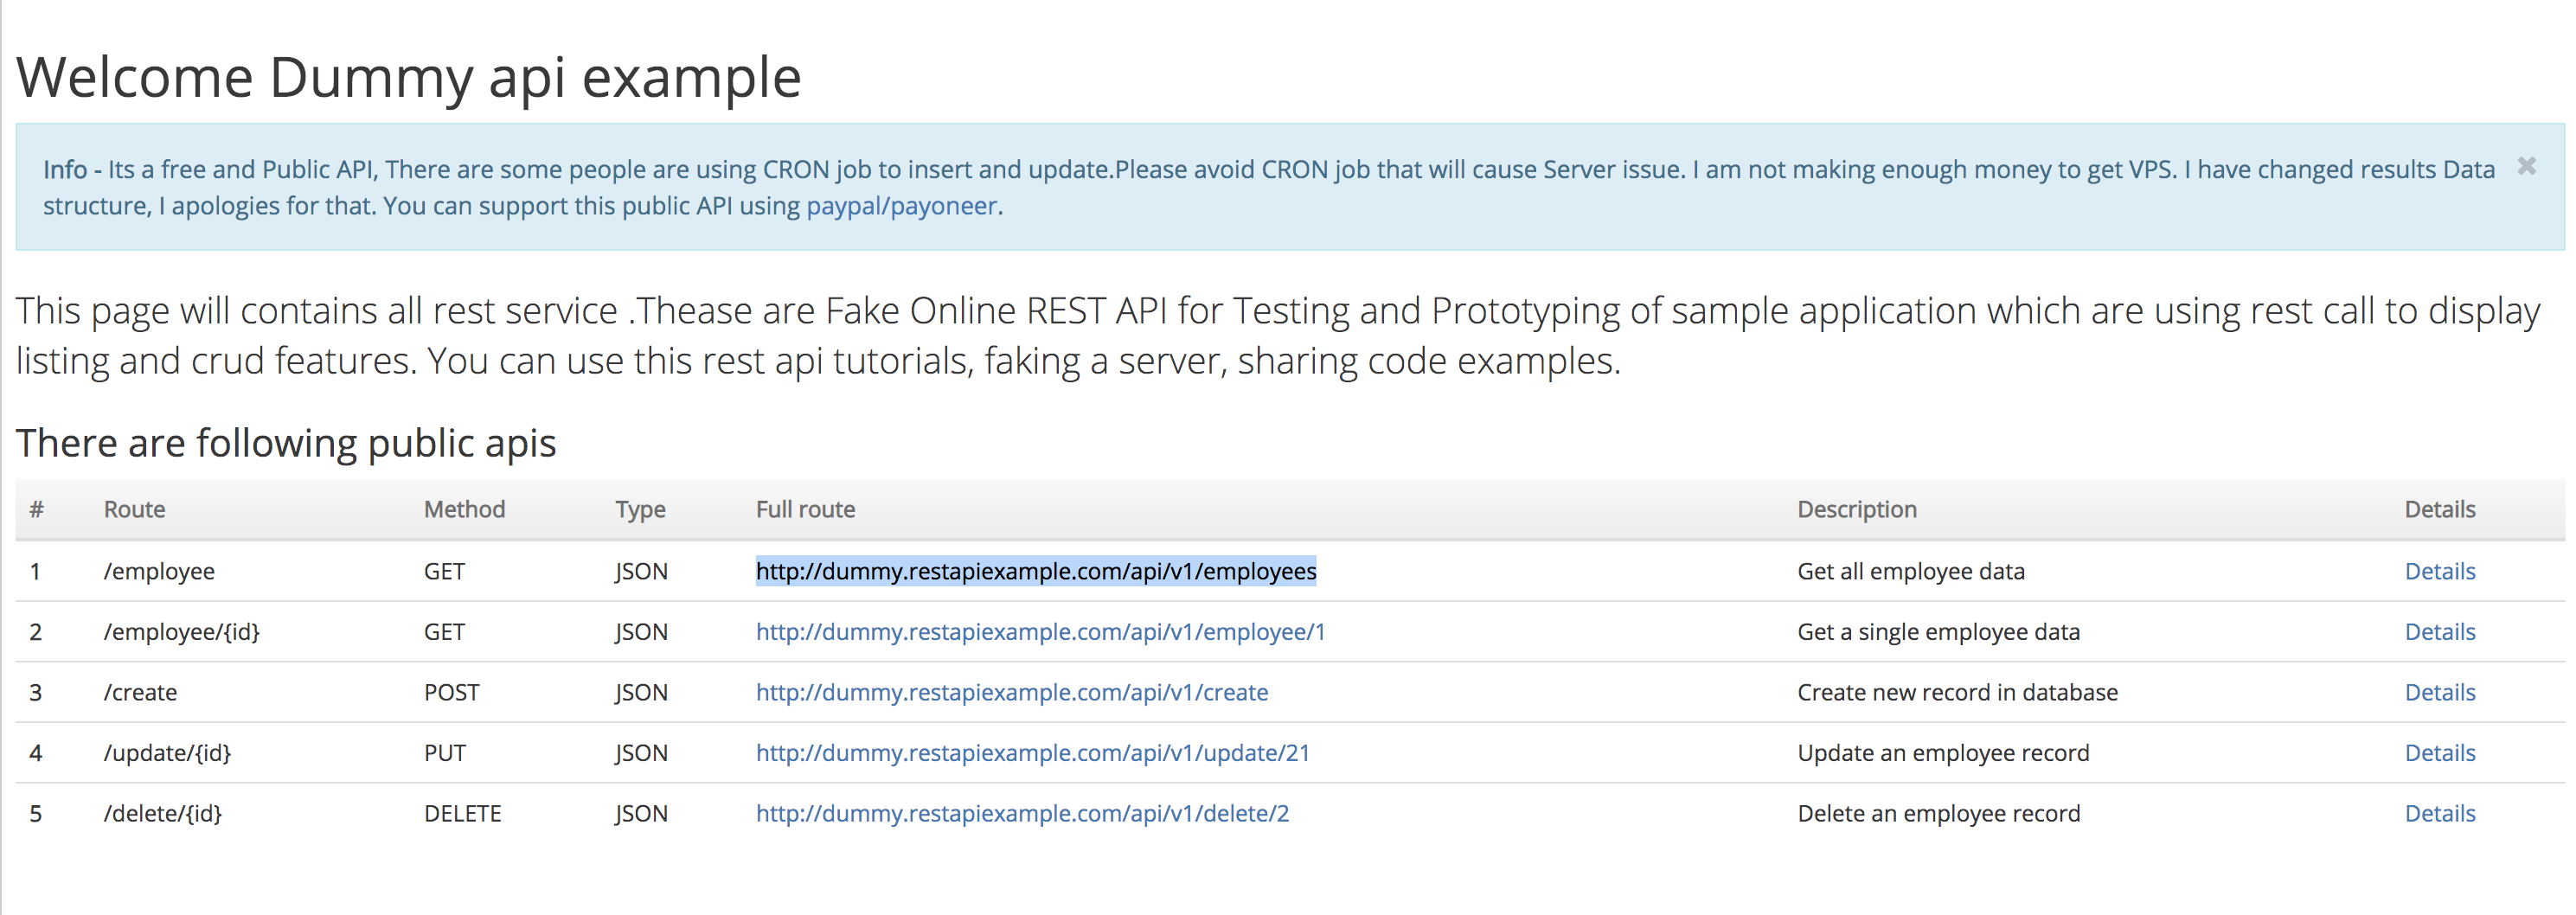Dismiss the Info alert with the close icon
This screenshot has width=2576, height=915.
2526,166
